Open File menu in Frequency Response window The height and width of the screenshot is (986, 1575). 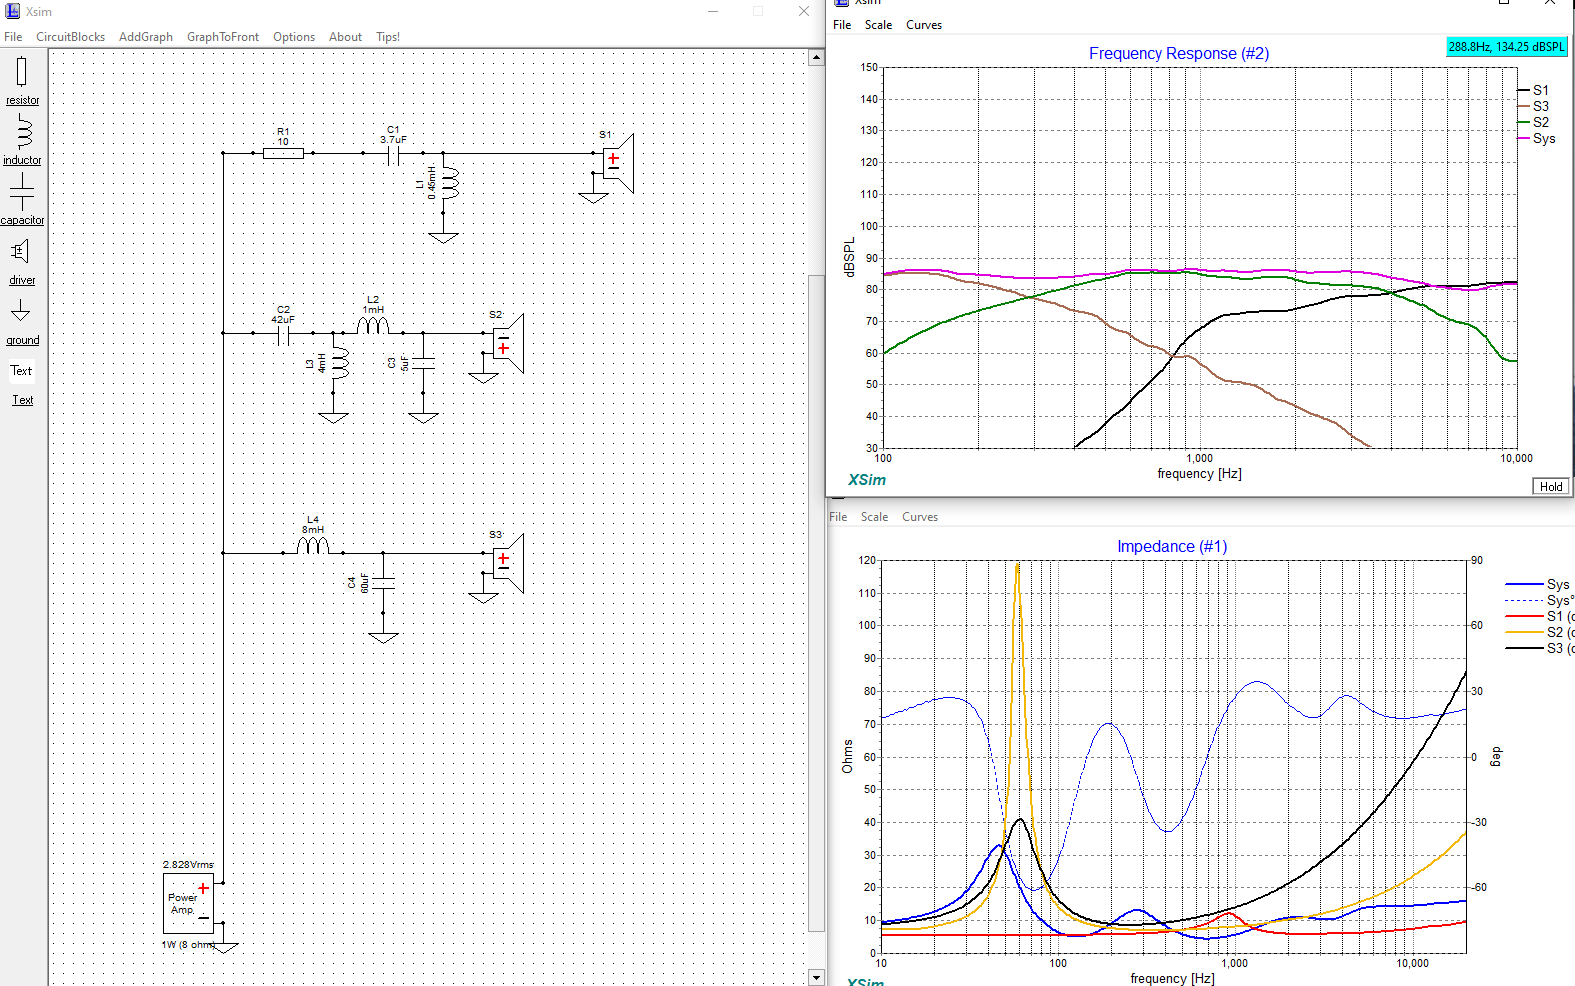pos(842,25)
